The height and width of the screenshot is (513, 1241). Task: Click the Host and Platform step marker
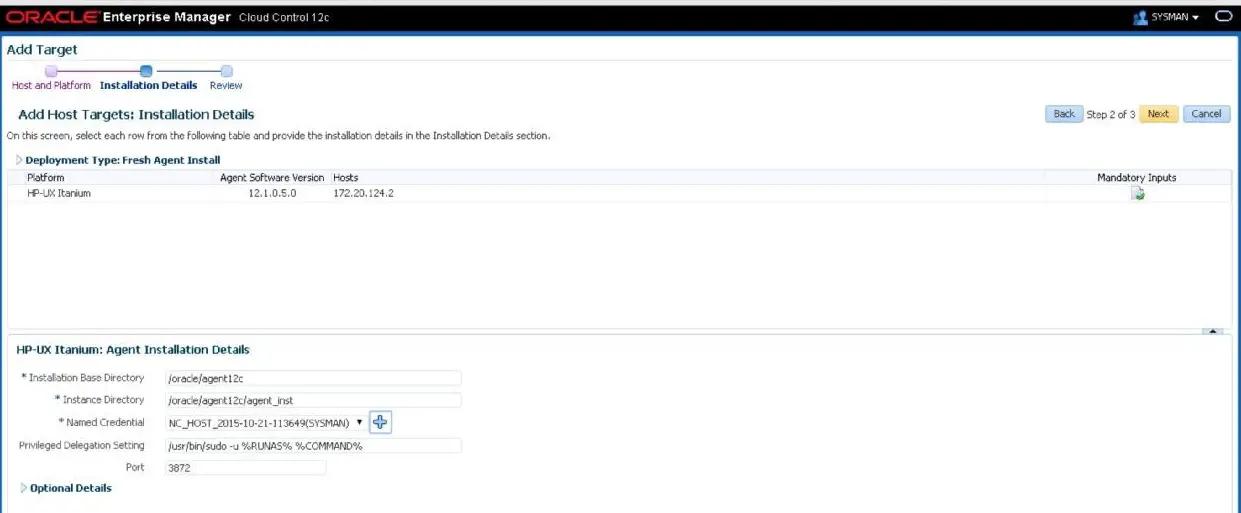[x=51, y=71]
